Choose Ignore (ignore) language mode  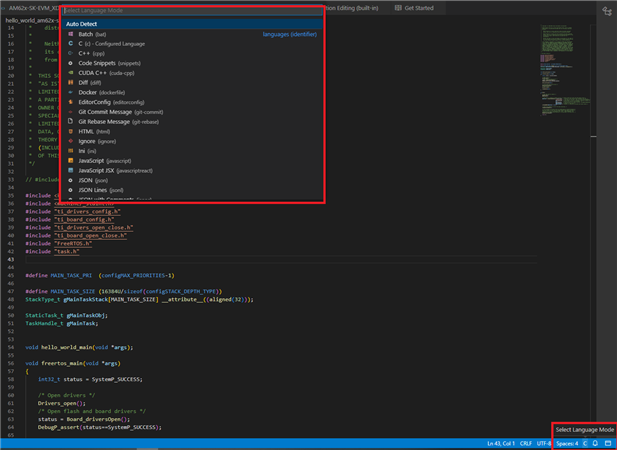(x=192, y=141)
